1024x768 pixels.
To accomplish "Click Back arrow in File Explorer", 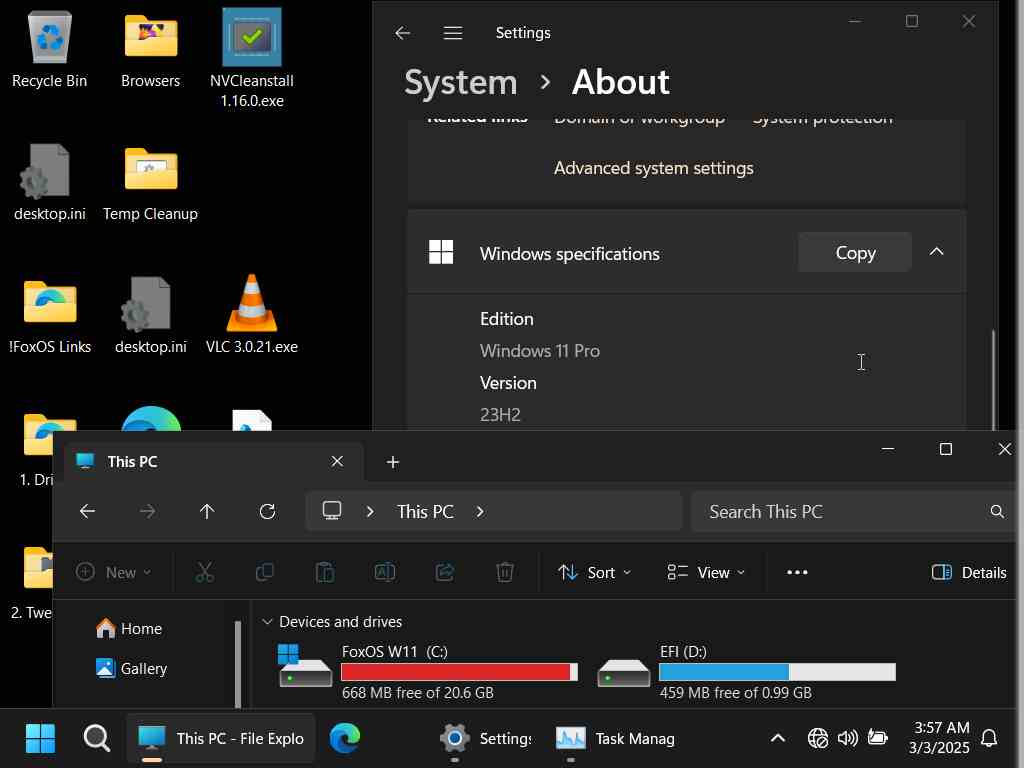I will 88,511.
